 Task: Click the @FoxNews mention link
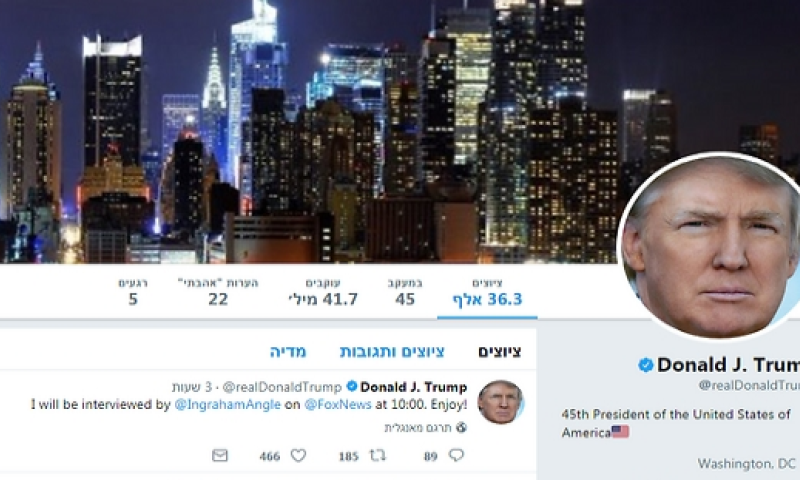pos(338,405)
